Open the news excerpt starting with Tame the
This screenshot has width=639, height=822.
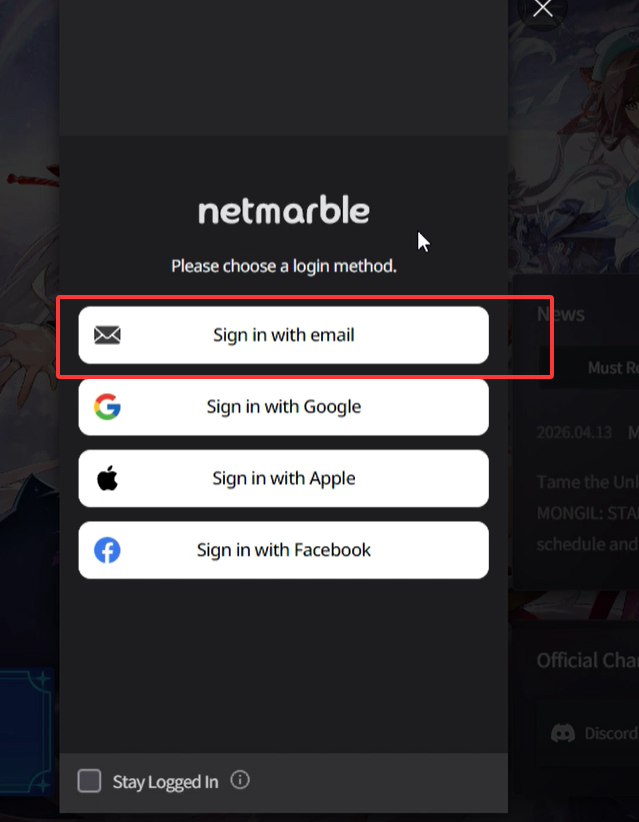click(587, 513)
